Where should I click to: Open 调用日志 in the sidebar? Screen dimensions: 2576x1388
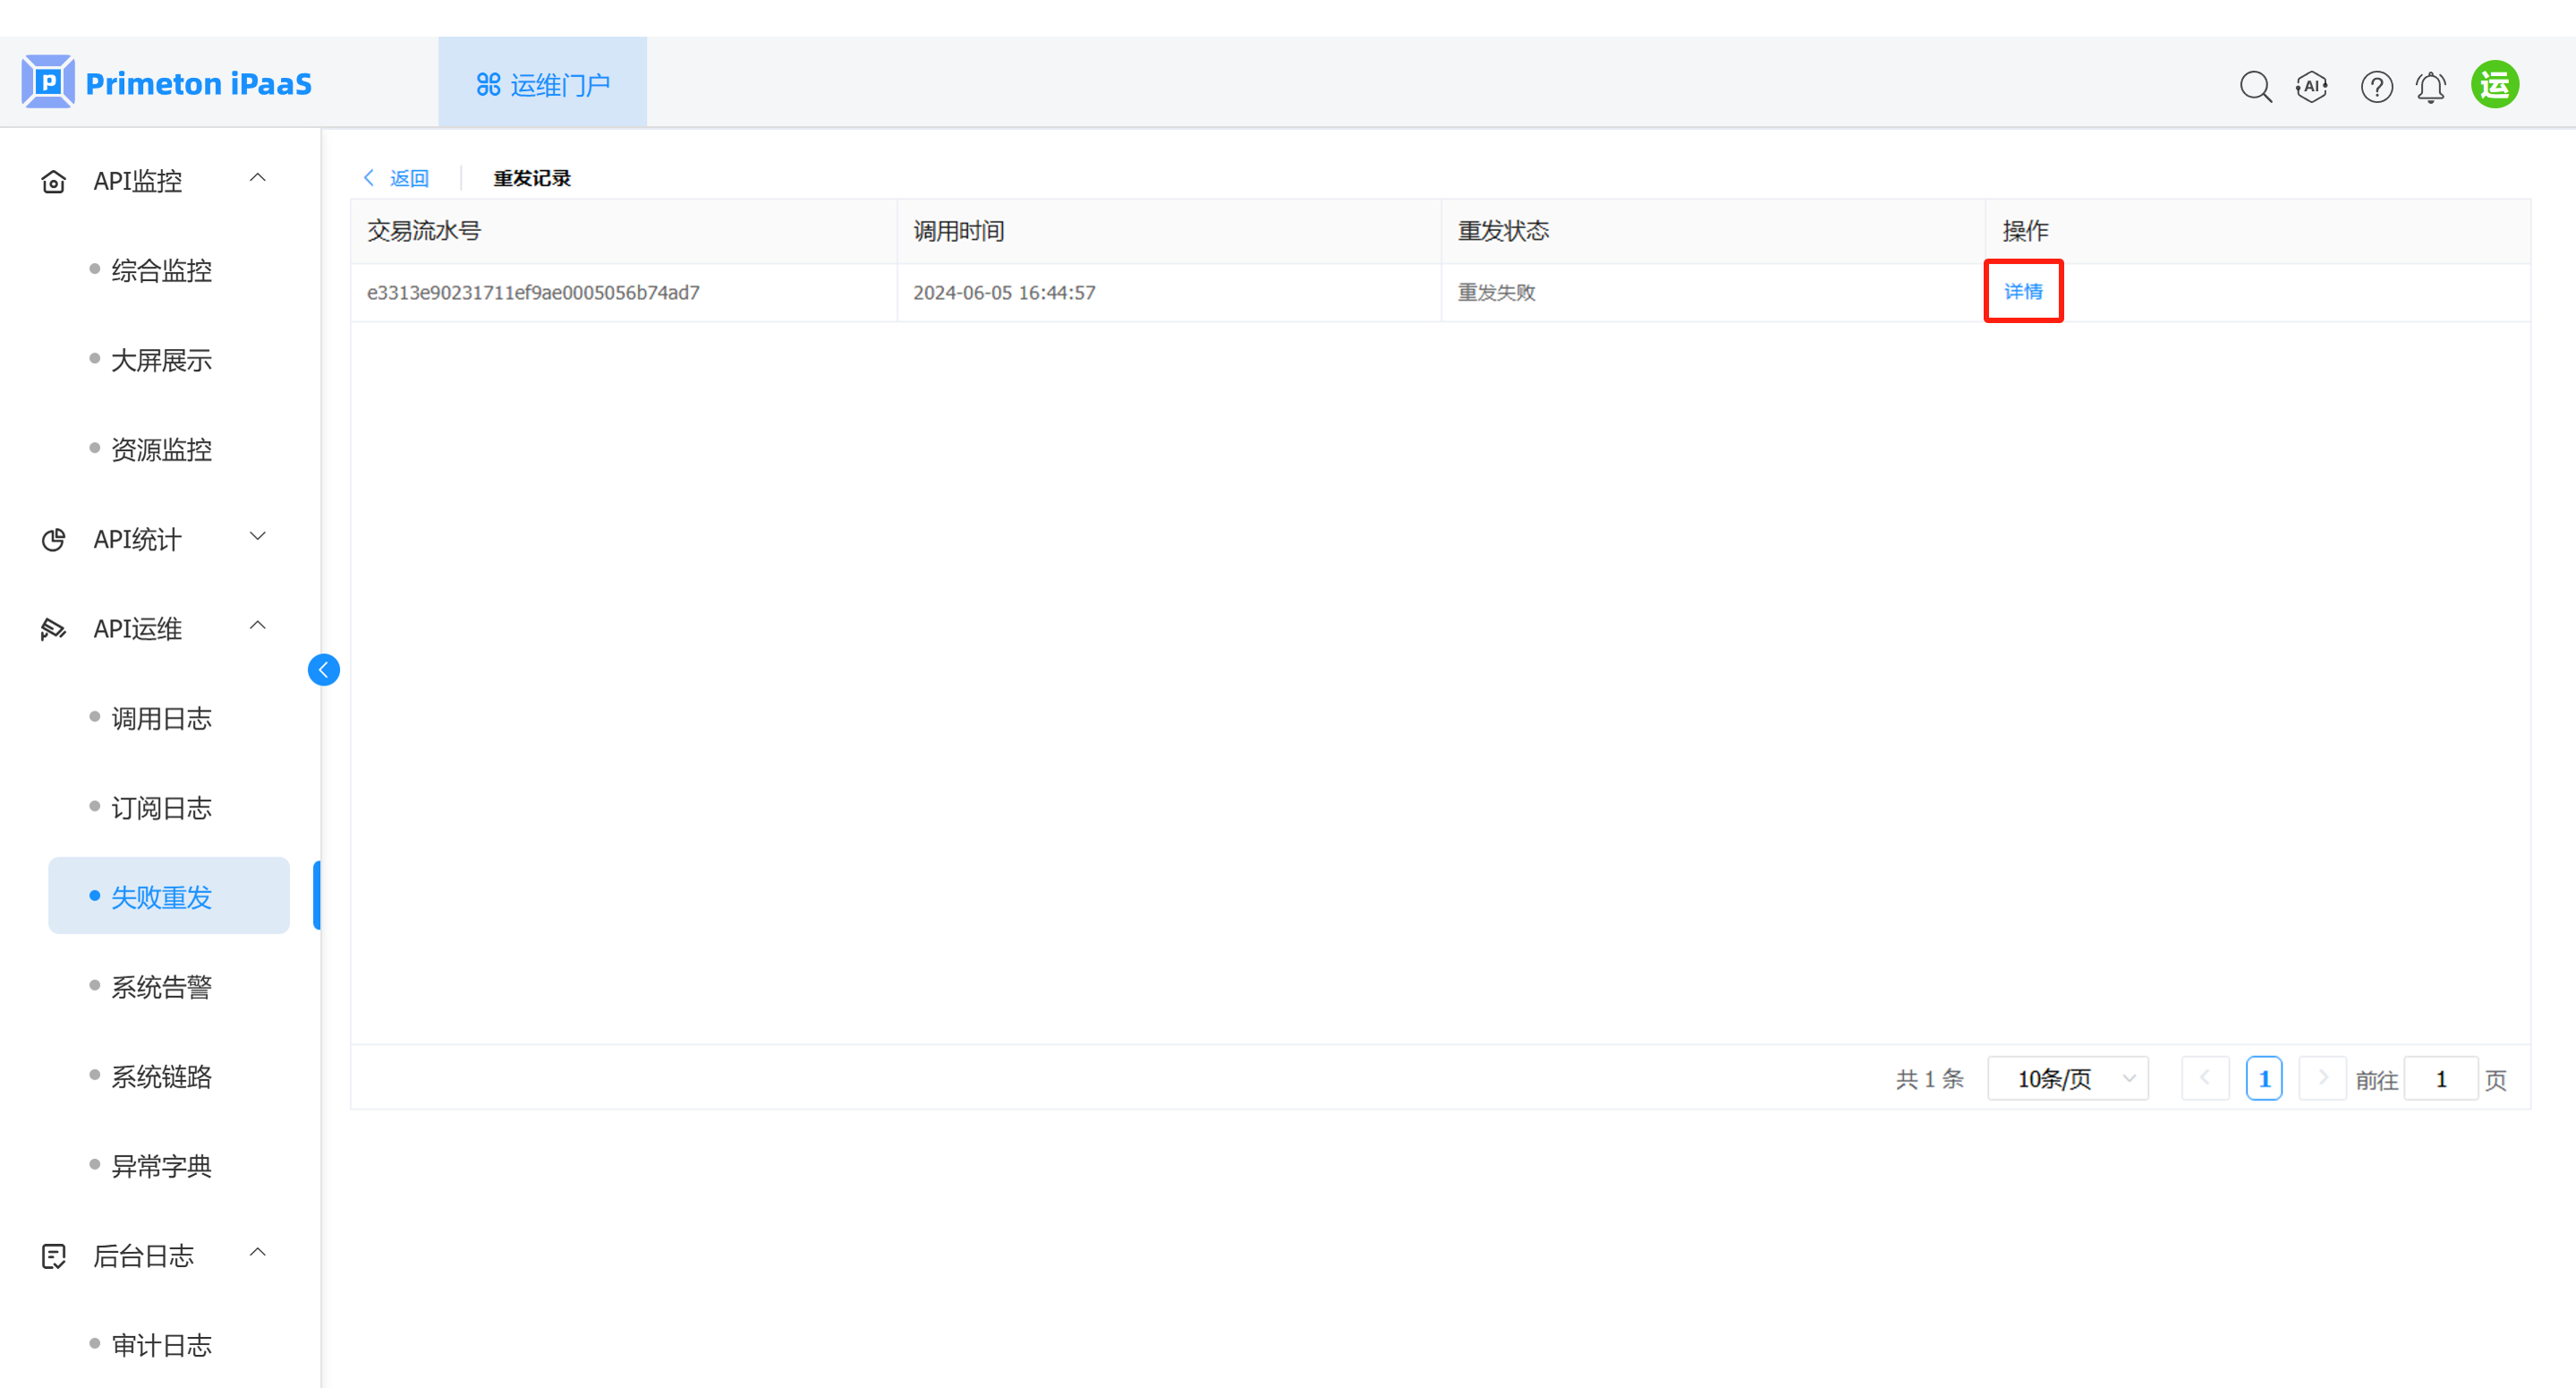pos(161,718)
